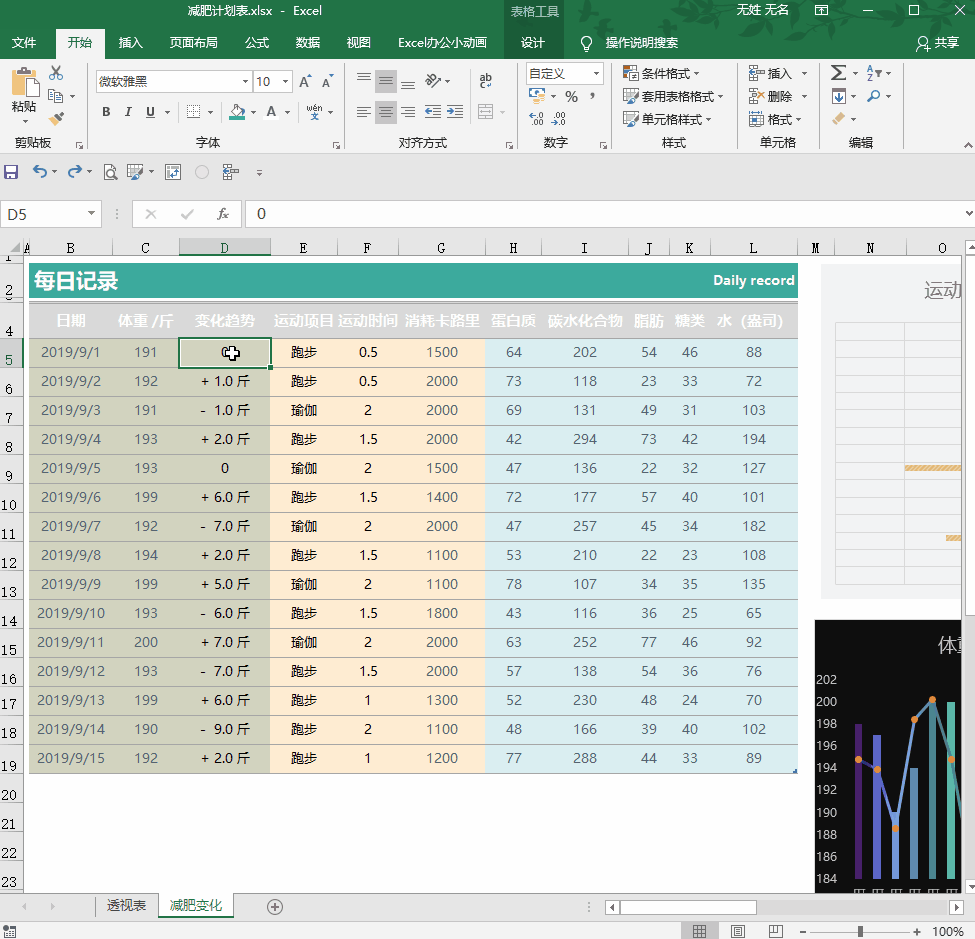
Task: Increase decimal places
Action: 536,118
